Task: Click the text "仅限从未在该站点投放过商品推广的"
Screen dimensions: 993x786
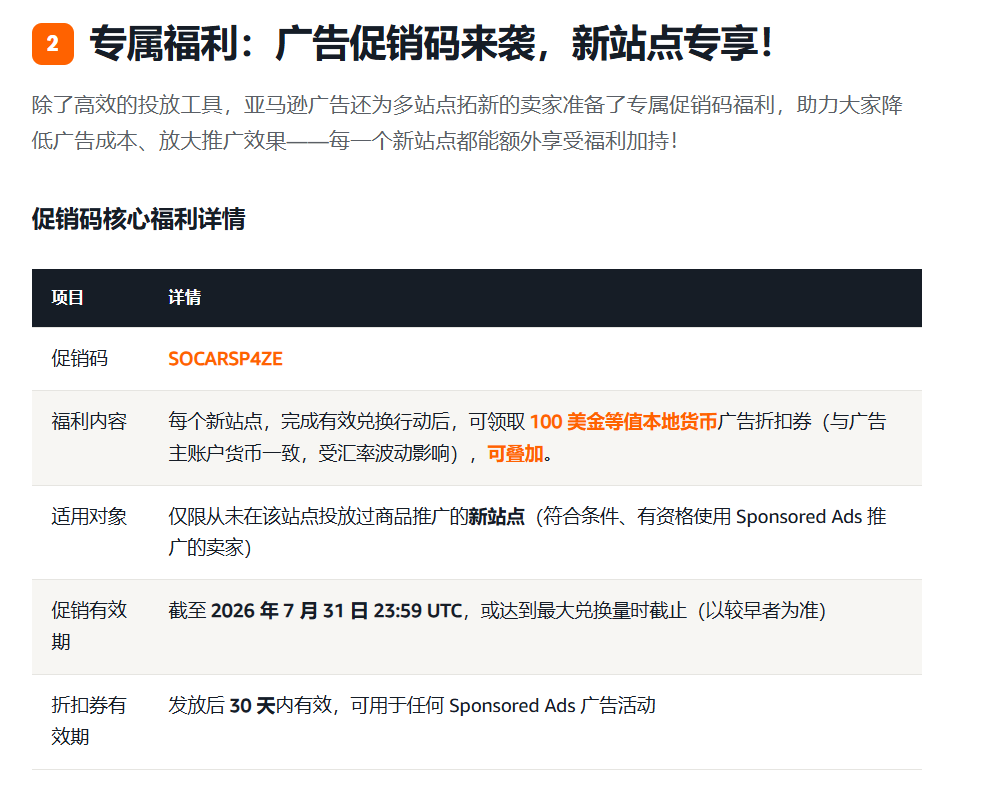Action: [318, 517]
